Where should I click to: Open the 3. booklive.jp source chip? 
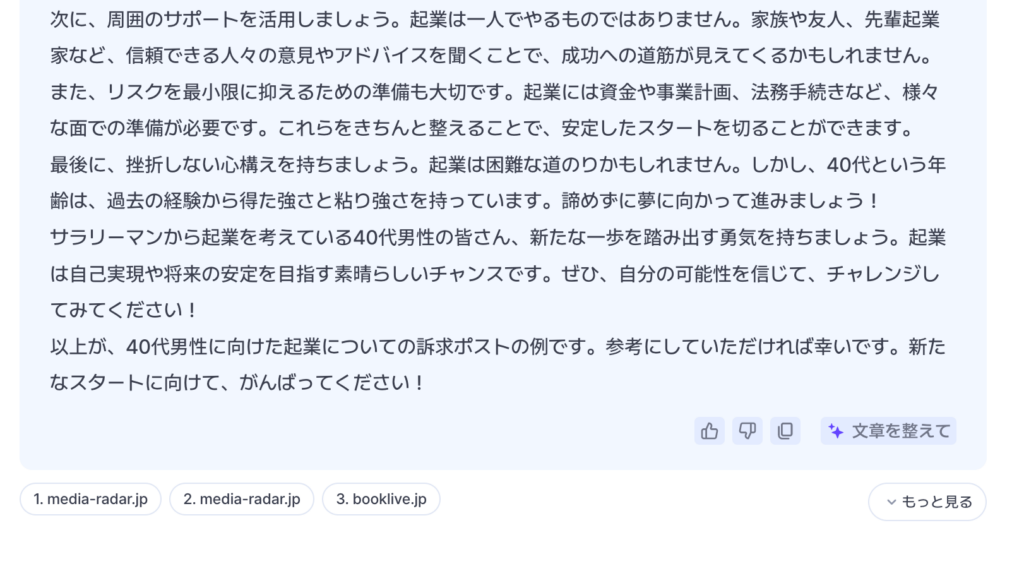(x=381, y=499)
